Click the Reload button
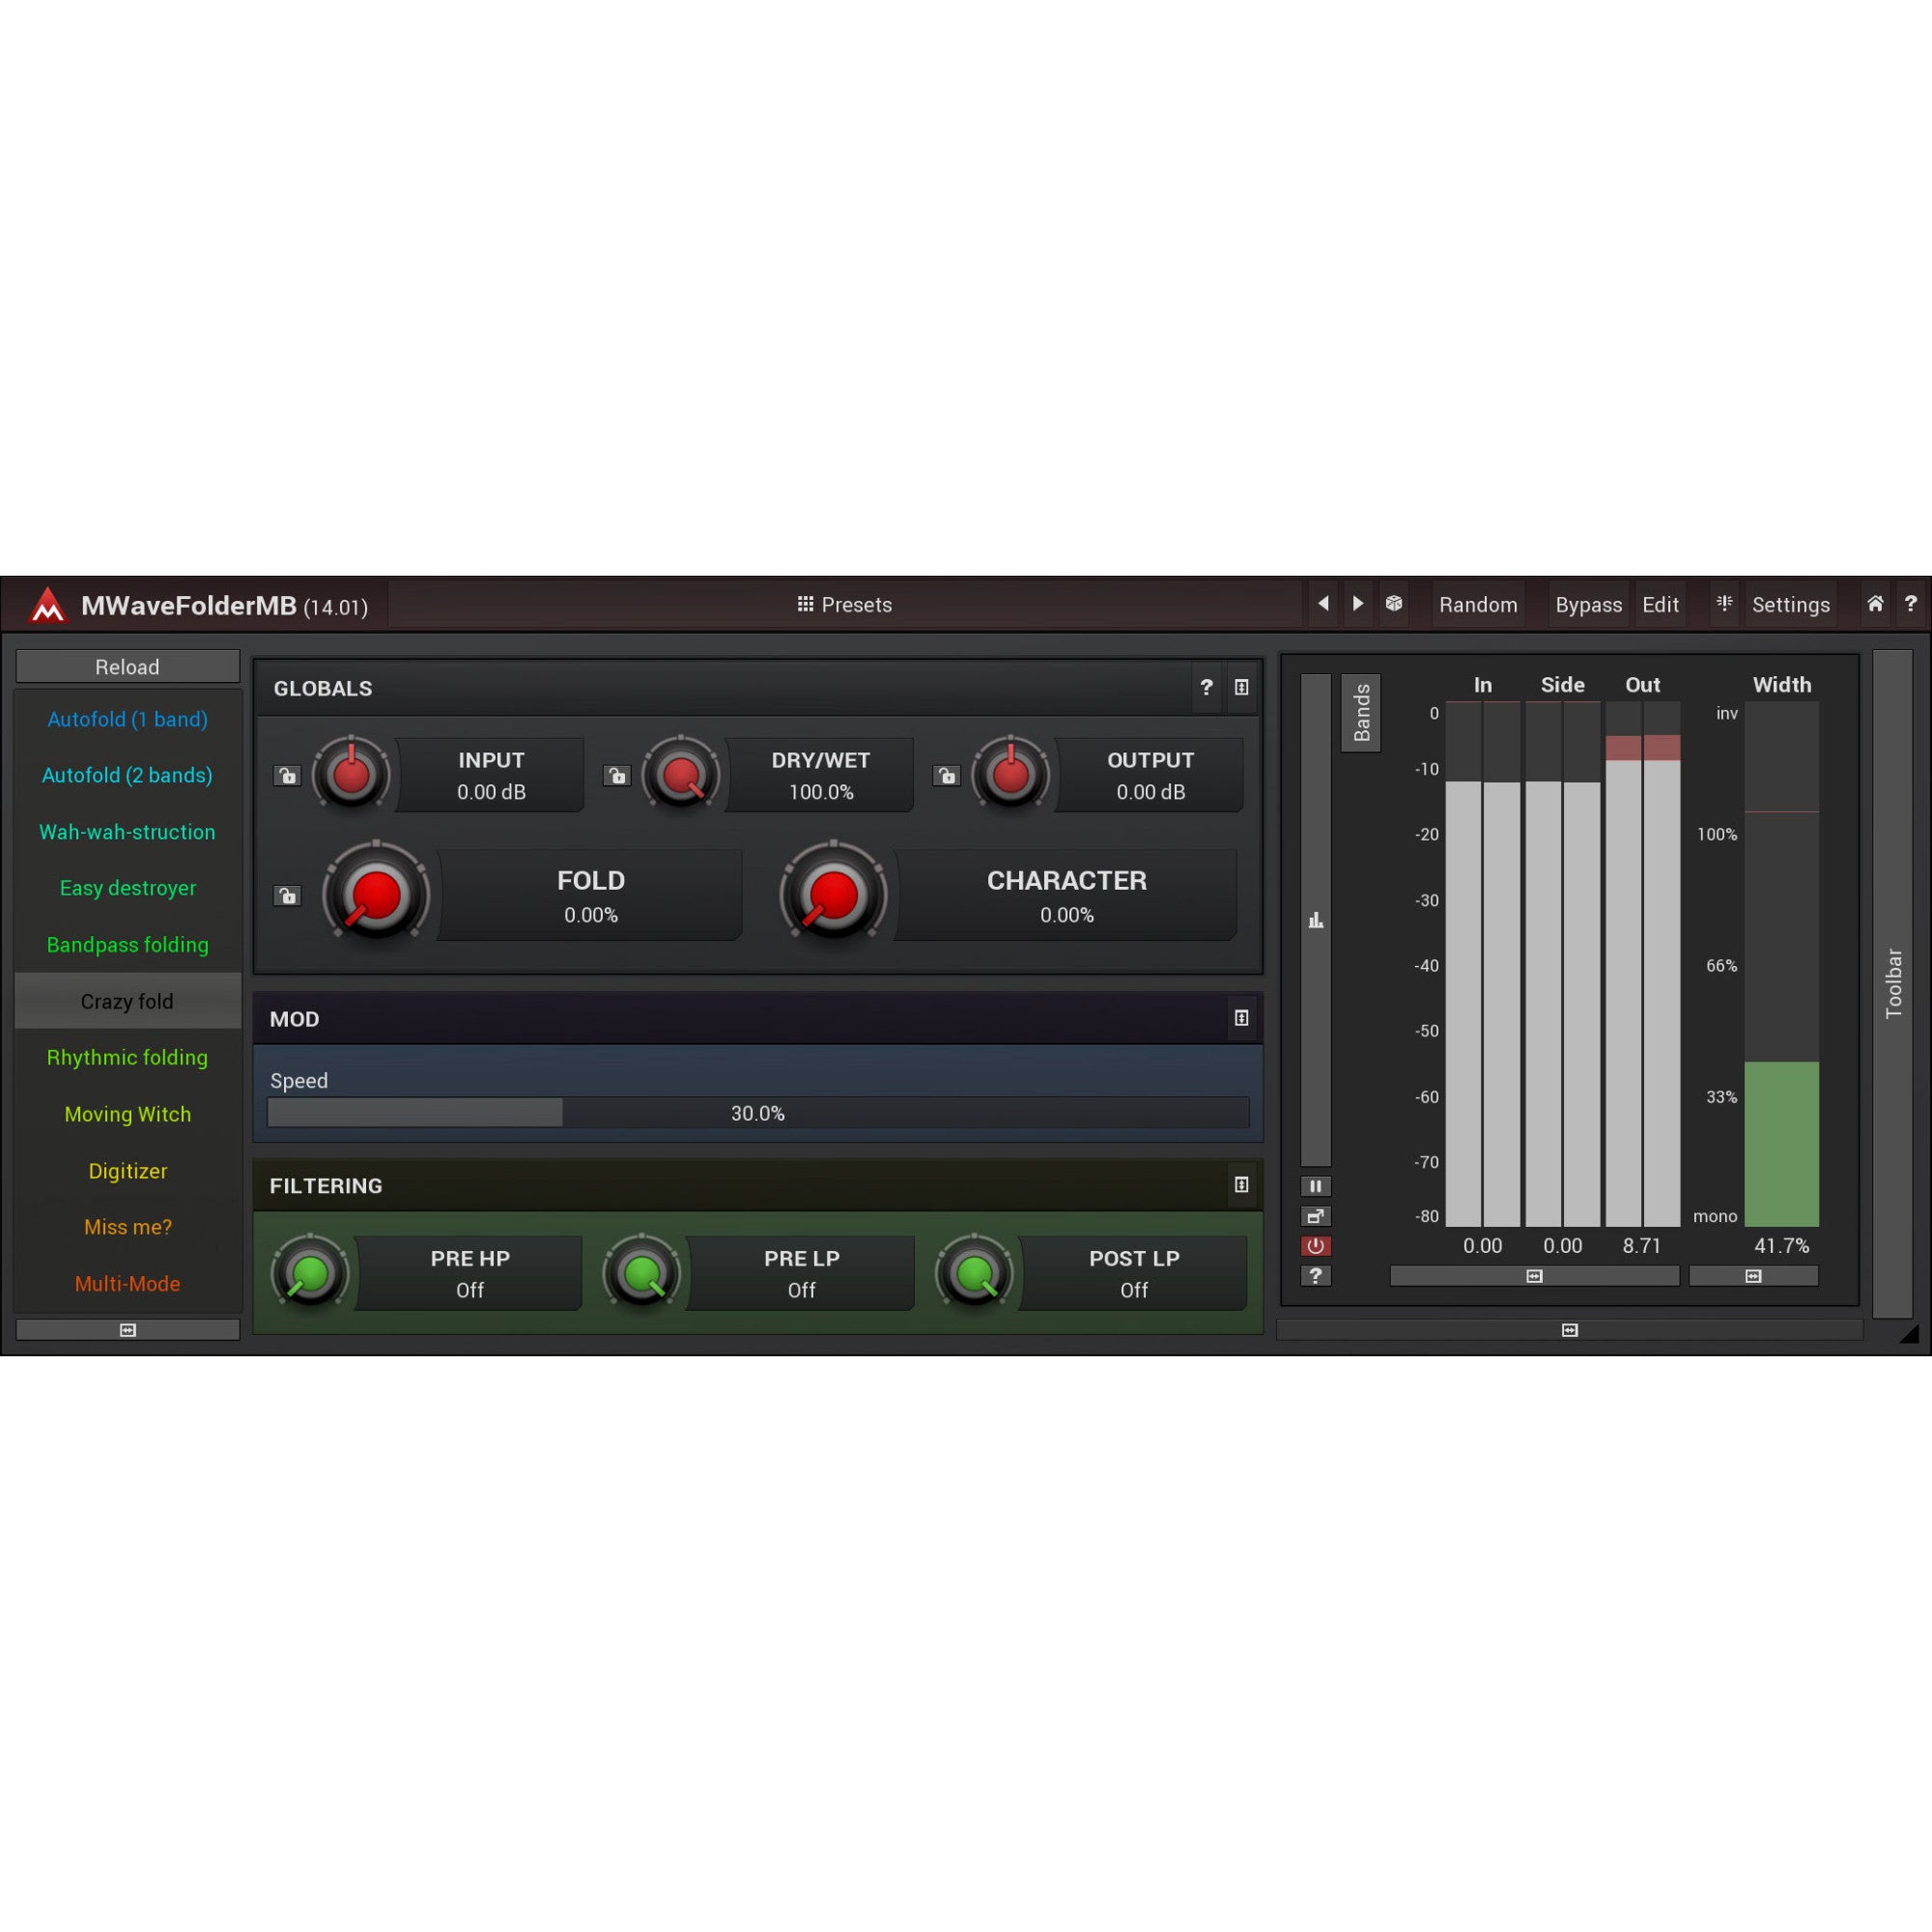Screen dimensions: 1932x1932 (x=127, y=666)
